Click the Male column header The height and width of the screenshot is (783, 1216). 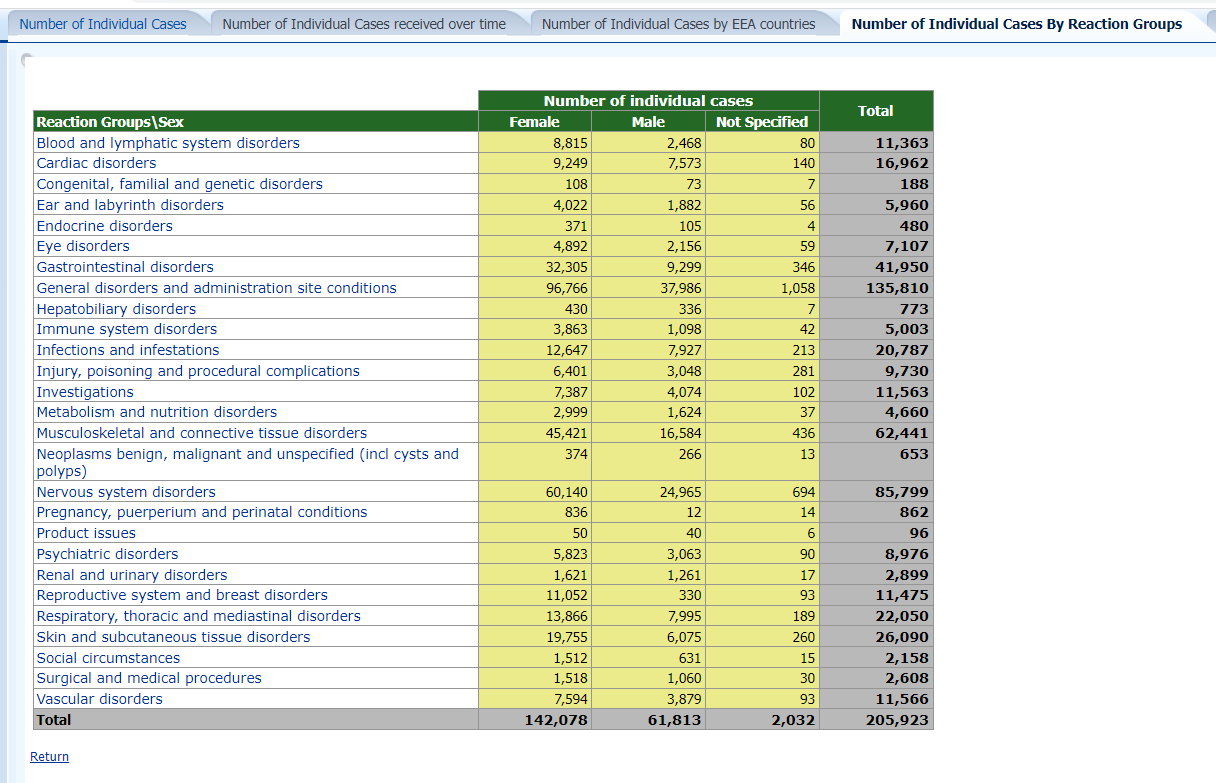click(648, 122)
